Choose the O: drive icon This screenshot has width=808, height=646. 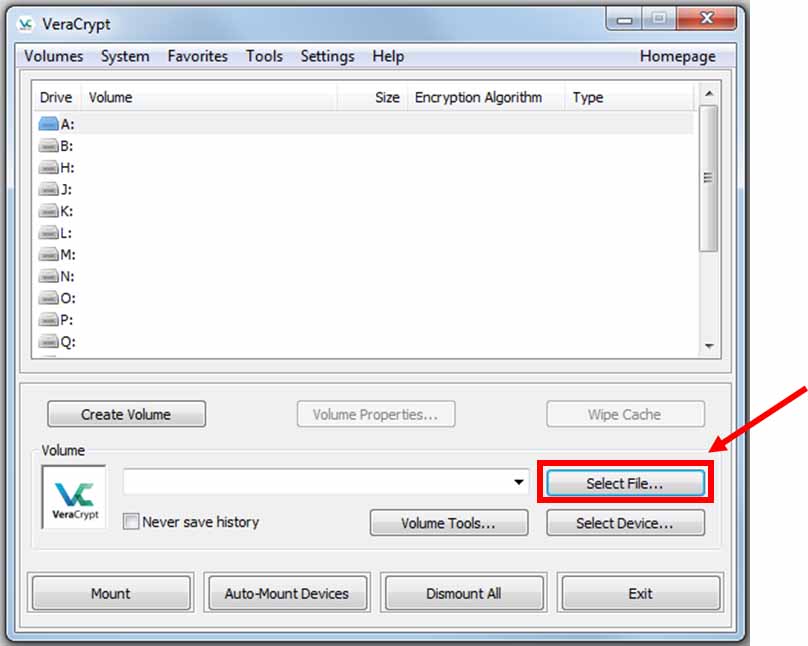point(49,298)
